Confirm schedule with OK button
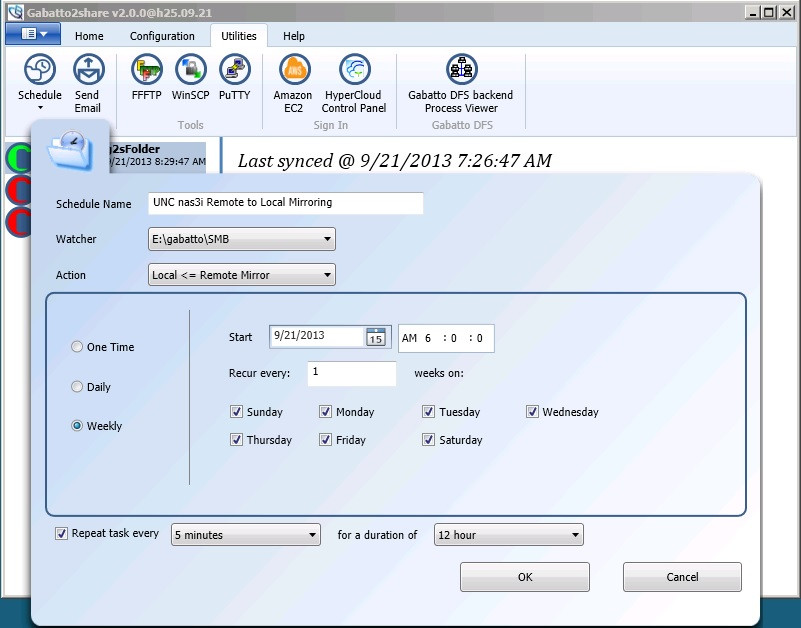This screenshot has height=628, width=801. point(525,577)
